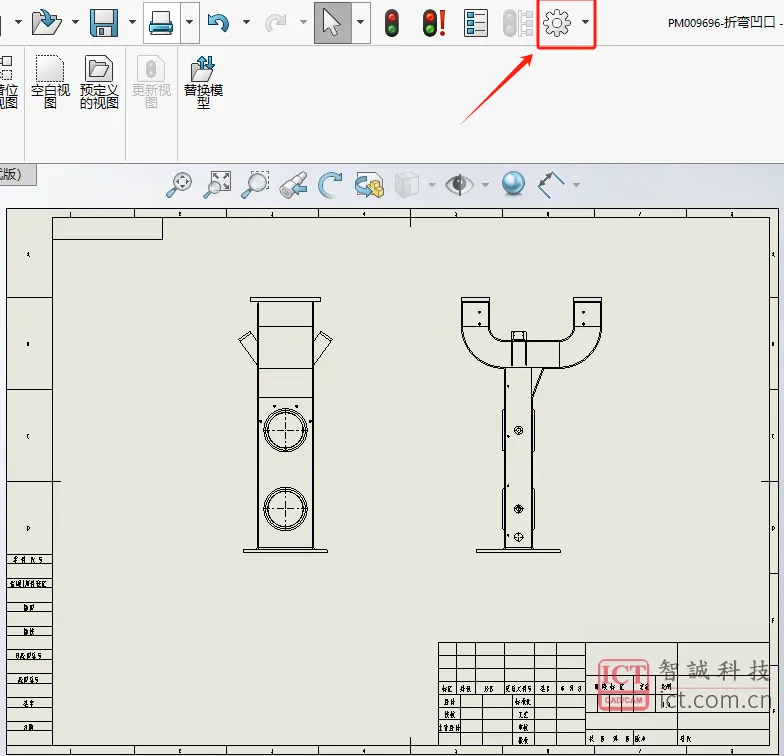Open Options gear icon
The height and width of the screenshot is (756, 784).
pos(556,23)
